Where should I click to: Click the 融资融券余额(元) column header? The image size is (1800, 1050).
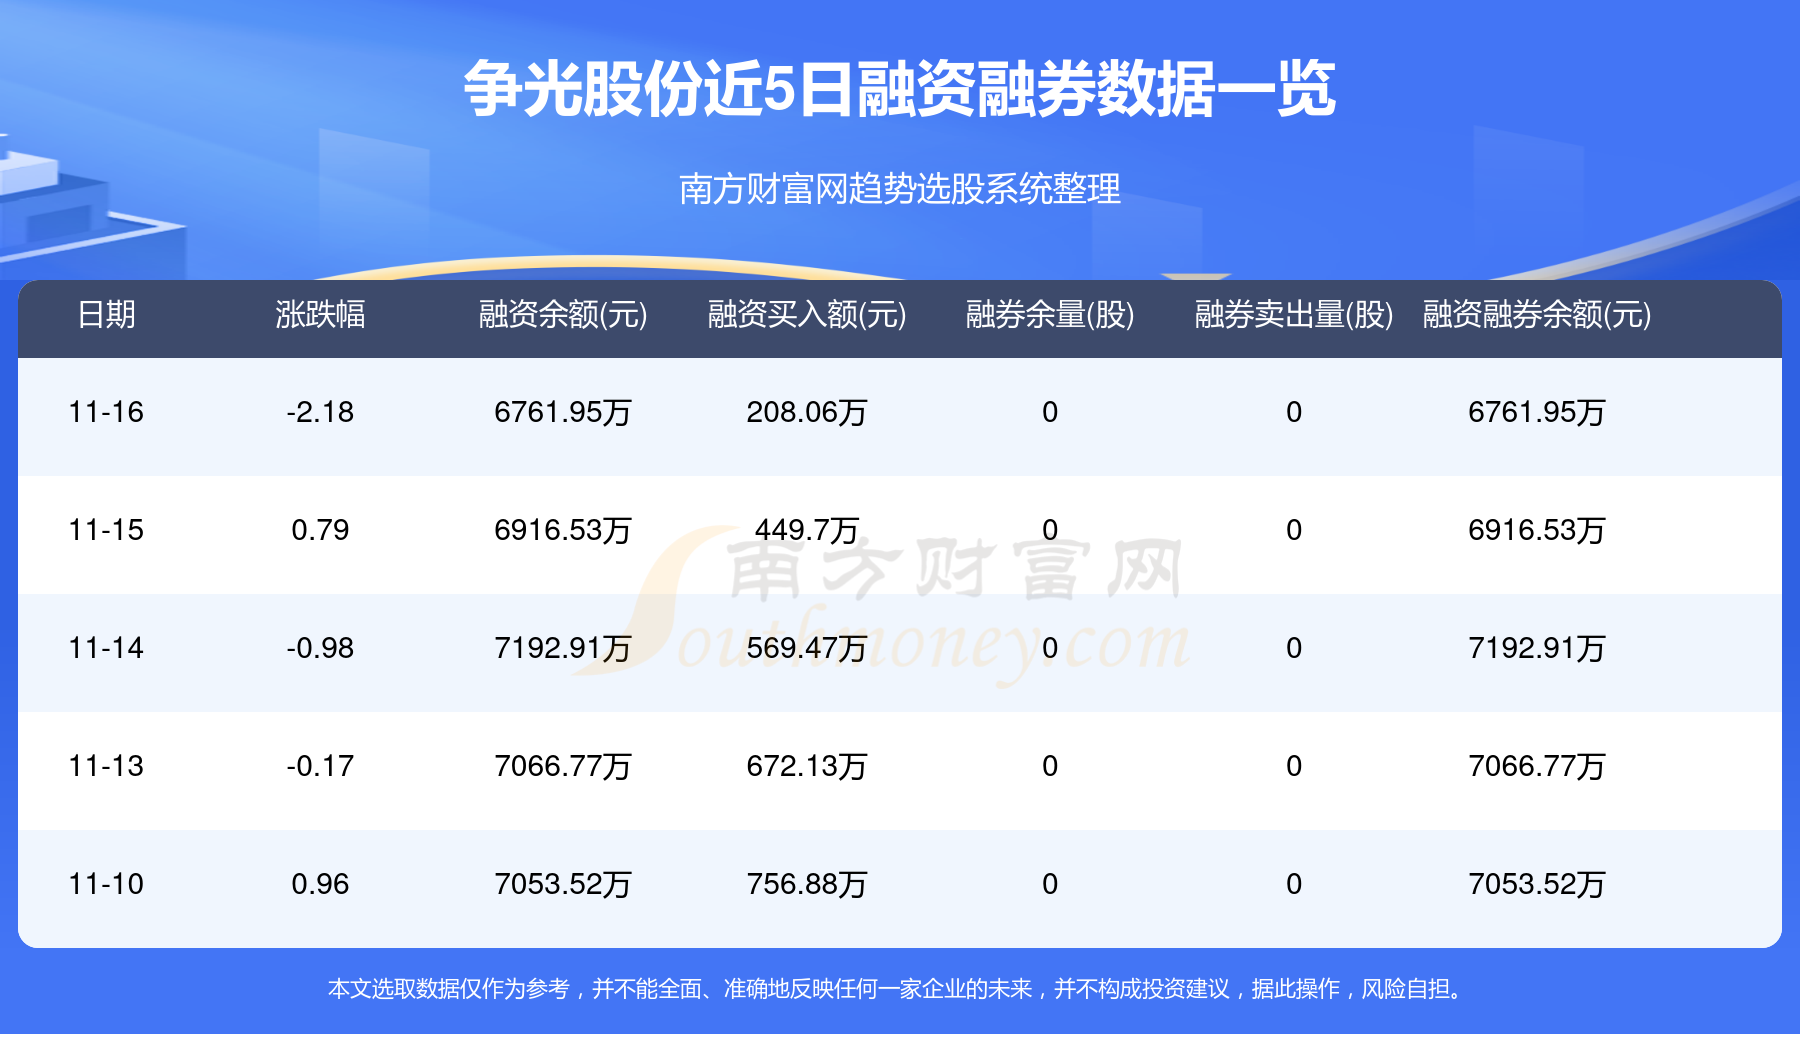pos(1537,315)
